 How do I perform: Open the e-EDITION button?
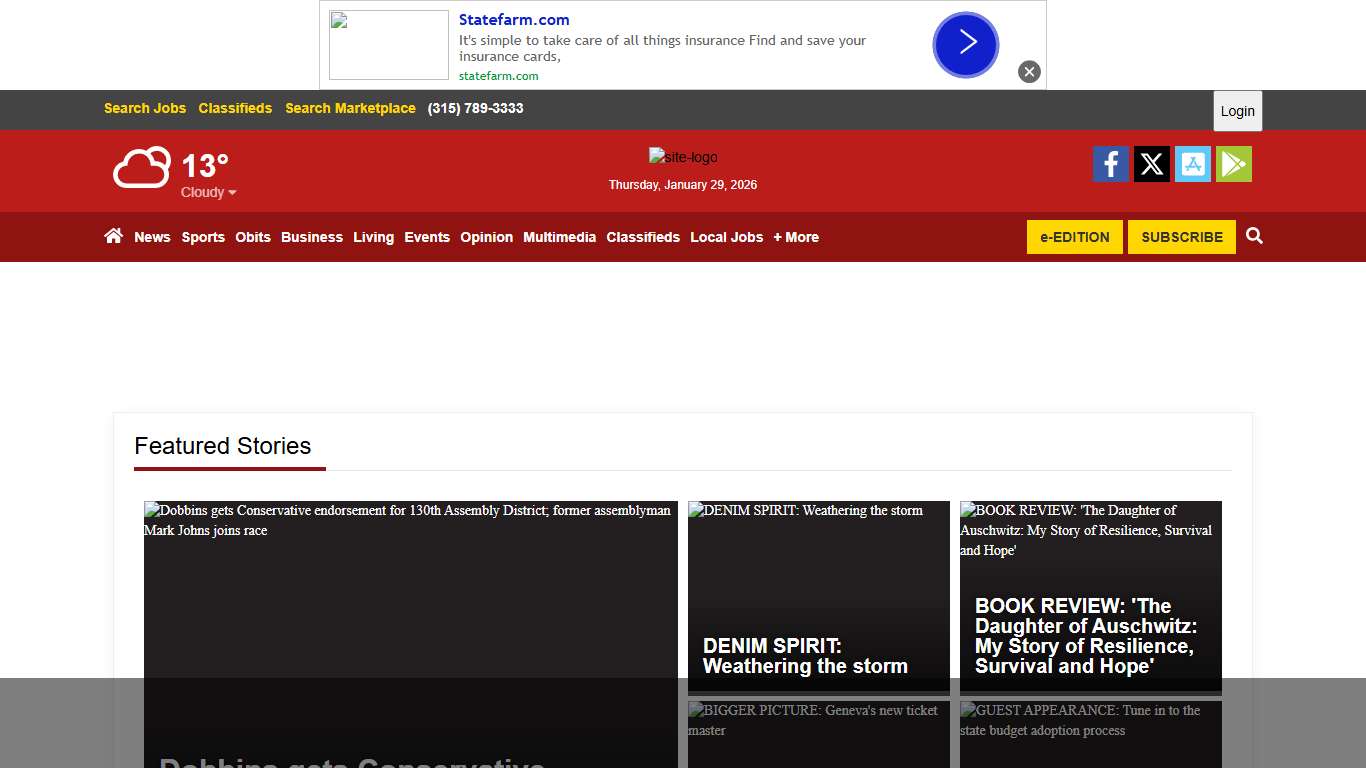tap(1074, 237)
